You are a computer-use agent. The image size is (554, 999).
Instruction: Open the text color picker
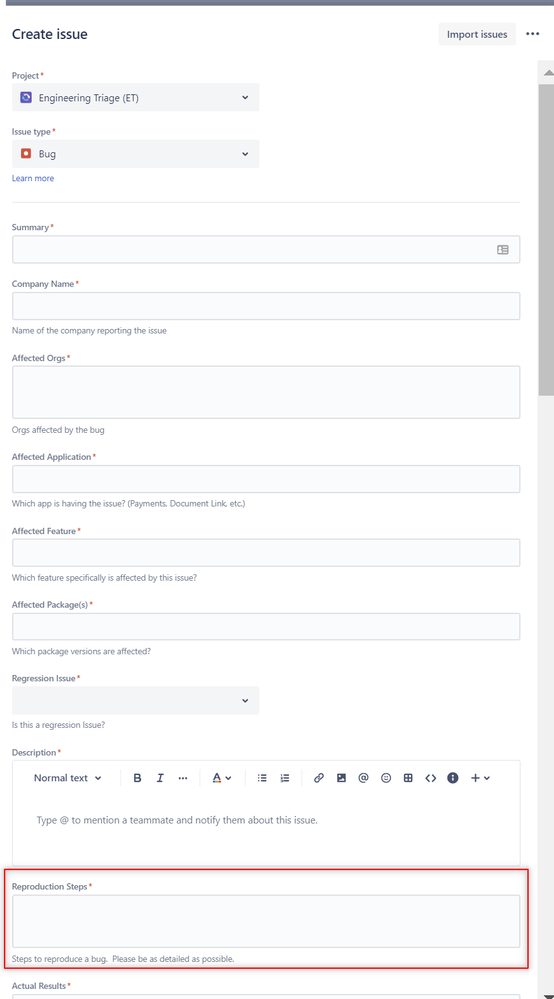coord(222,778)
